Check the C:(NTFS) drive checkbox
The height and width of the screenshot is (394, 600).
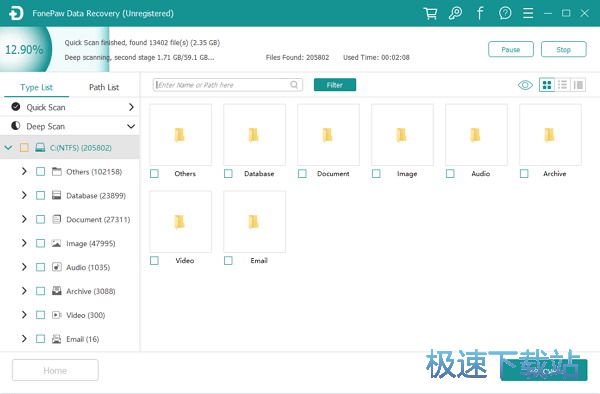[x=24, y=148]
